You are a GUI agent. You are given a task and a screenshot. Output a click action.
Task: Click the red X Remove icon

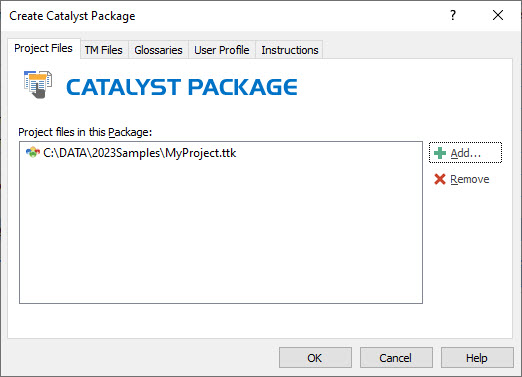[440, 179]
